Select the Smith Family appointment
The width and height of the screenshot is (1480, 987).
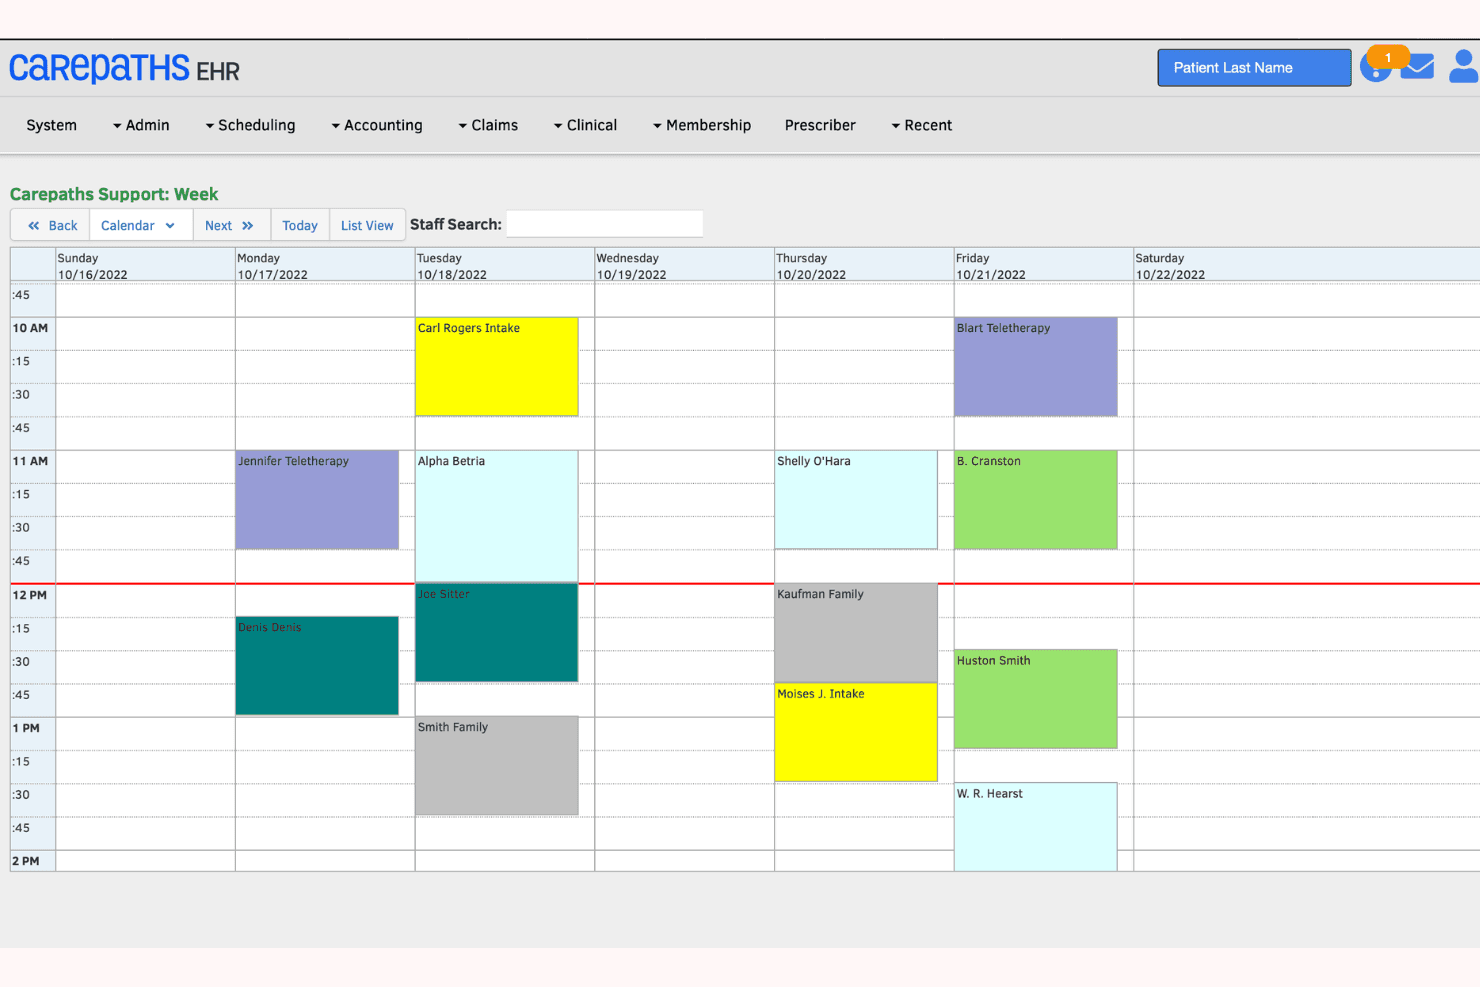coord(496,765)
